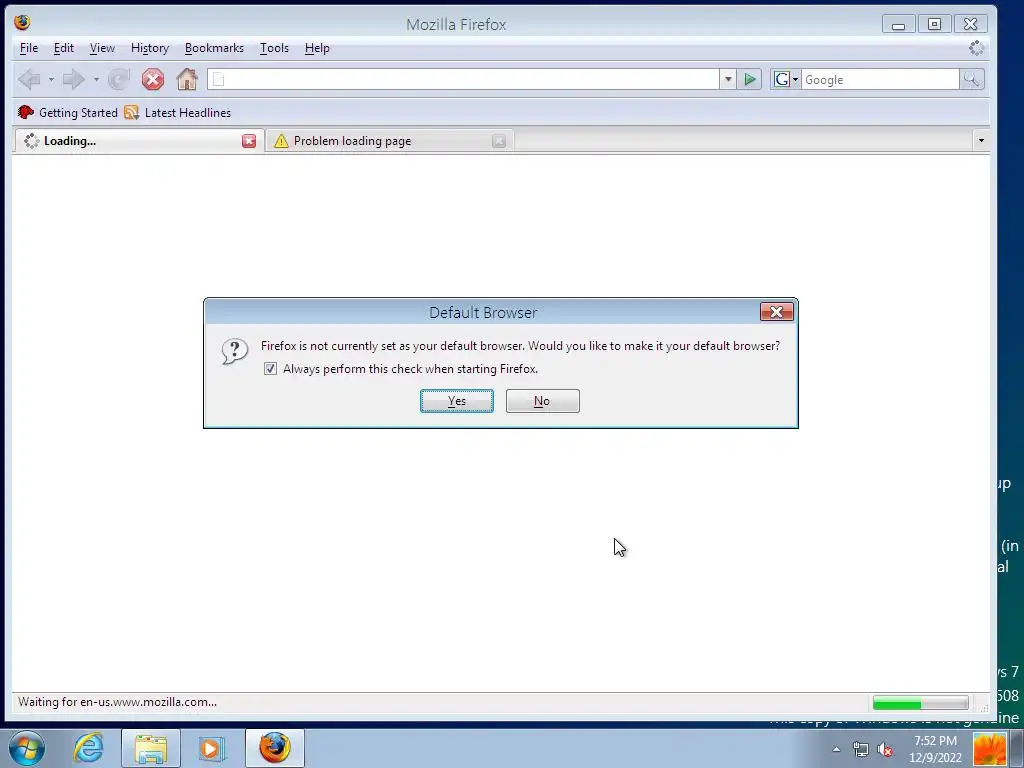Click the loading spinner icon on the first tab
The image size is (1024, 768).
[31, 141]
